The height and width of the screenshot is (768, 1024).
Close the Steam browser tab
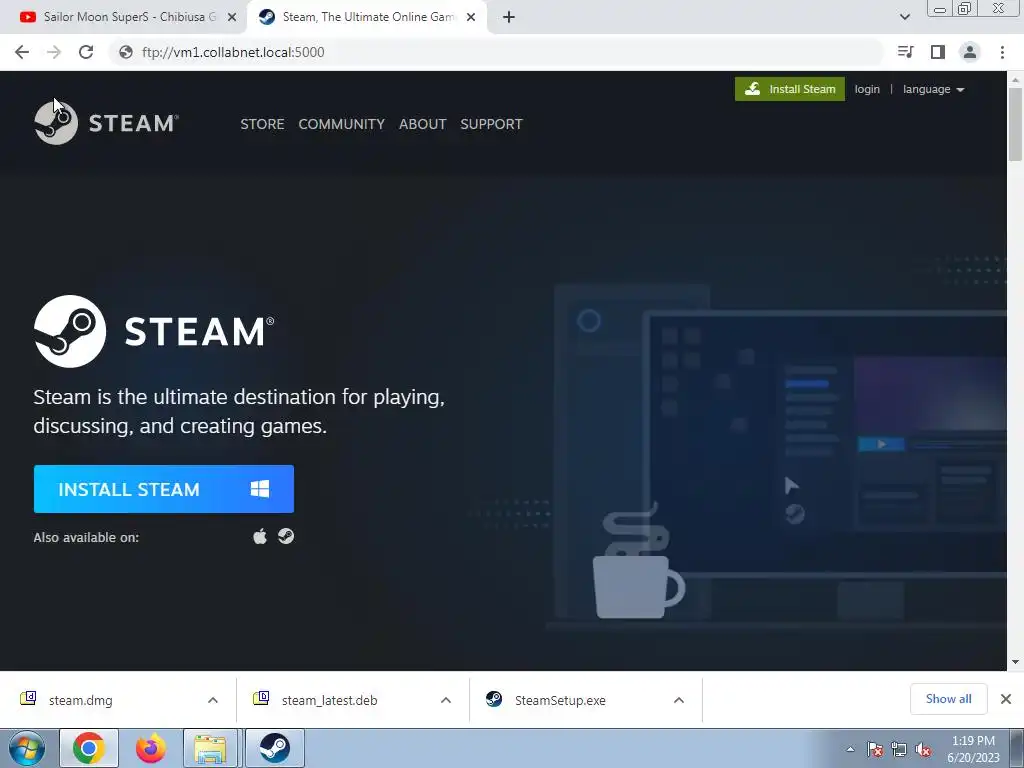point(471,17)
